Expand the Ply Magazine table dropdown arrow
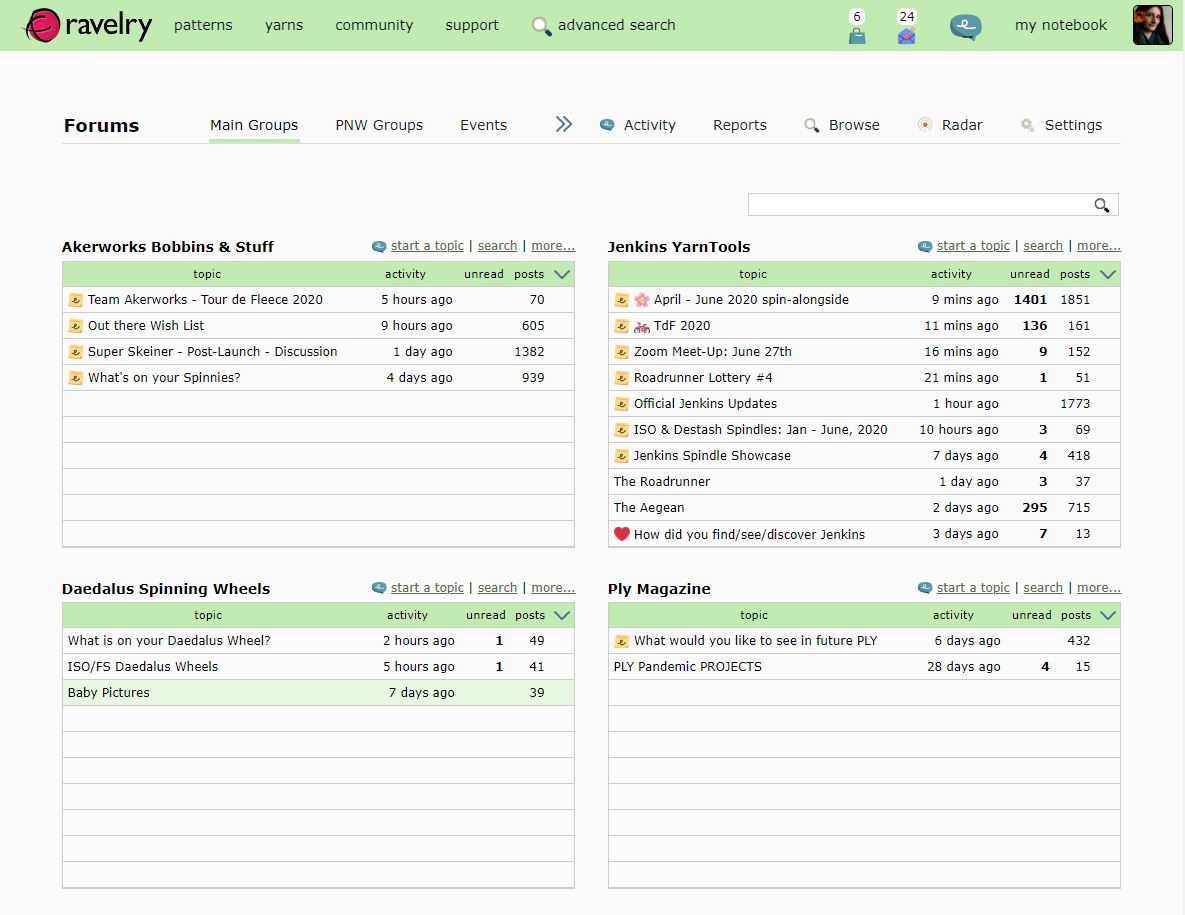1185x915 pixels. pyautogui.click(x=1108, y=615)
